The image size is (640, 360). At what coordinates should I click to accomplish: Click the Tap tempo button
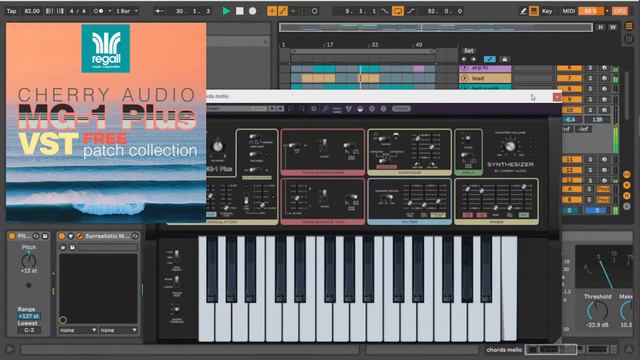click(11, 11)
